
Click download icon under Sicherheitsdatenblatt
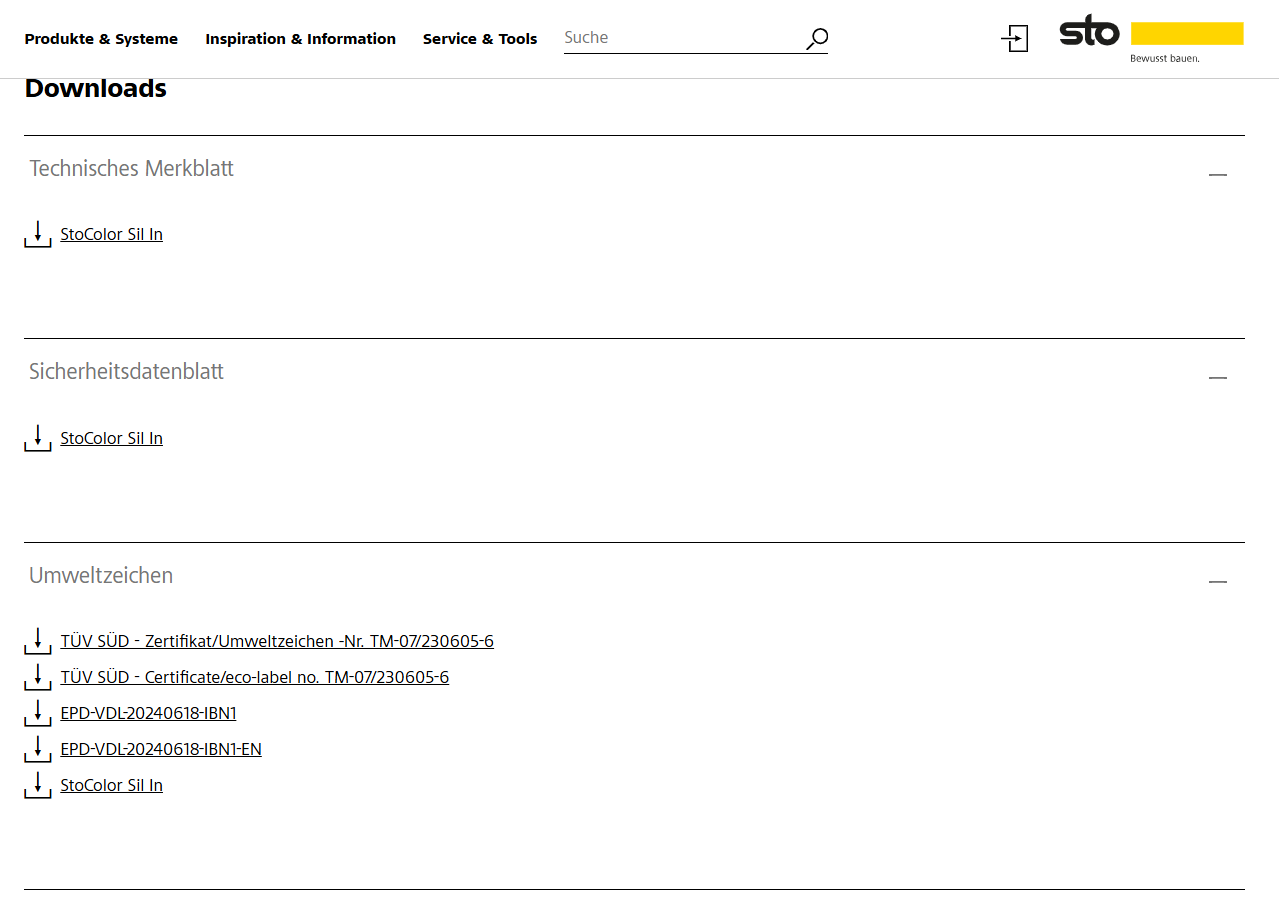[37, 438]
